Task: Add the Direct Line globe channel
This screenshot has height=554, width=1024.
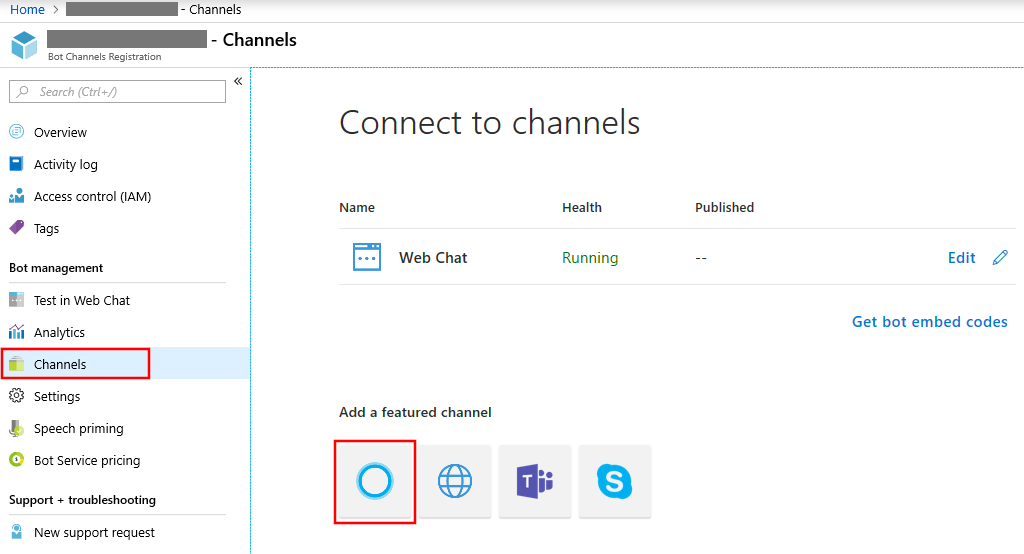Action: pyautogui.click(x=455, y=481)
